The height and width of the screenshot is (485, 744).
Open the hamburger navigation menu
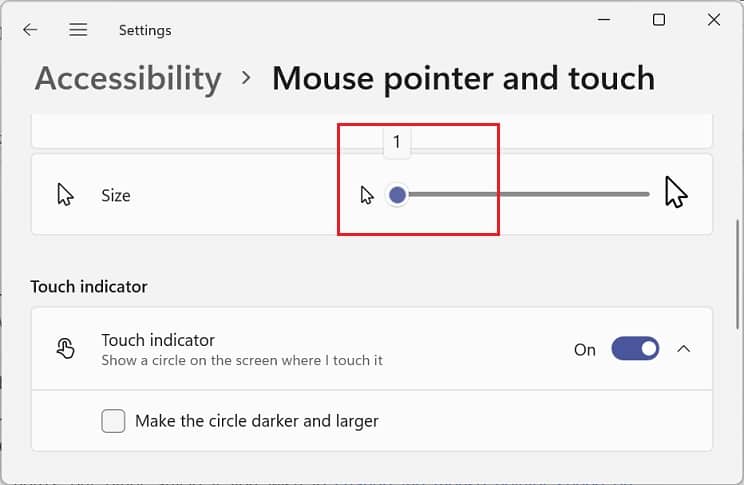tap(78, 30)
